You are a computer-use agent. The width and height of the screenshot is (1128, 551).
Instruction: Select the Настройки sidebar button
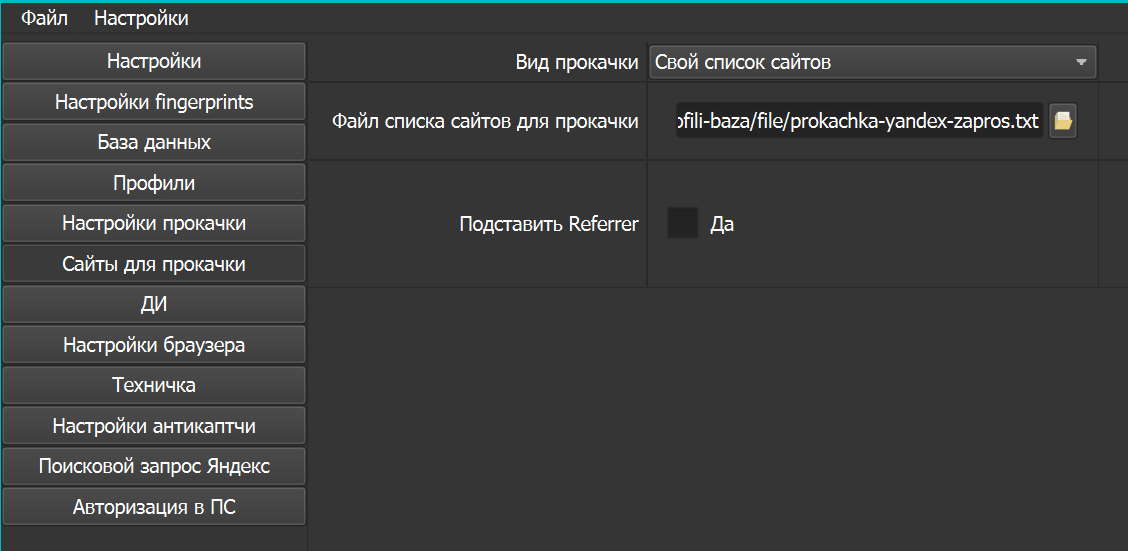click(x=154, y=61)
